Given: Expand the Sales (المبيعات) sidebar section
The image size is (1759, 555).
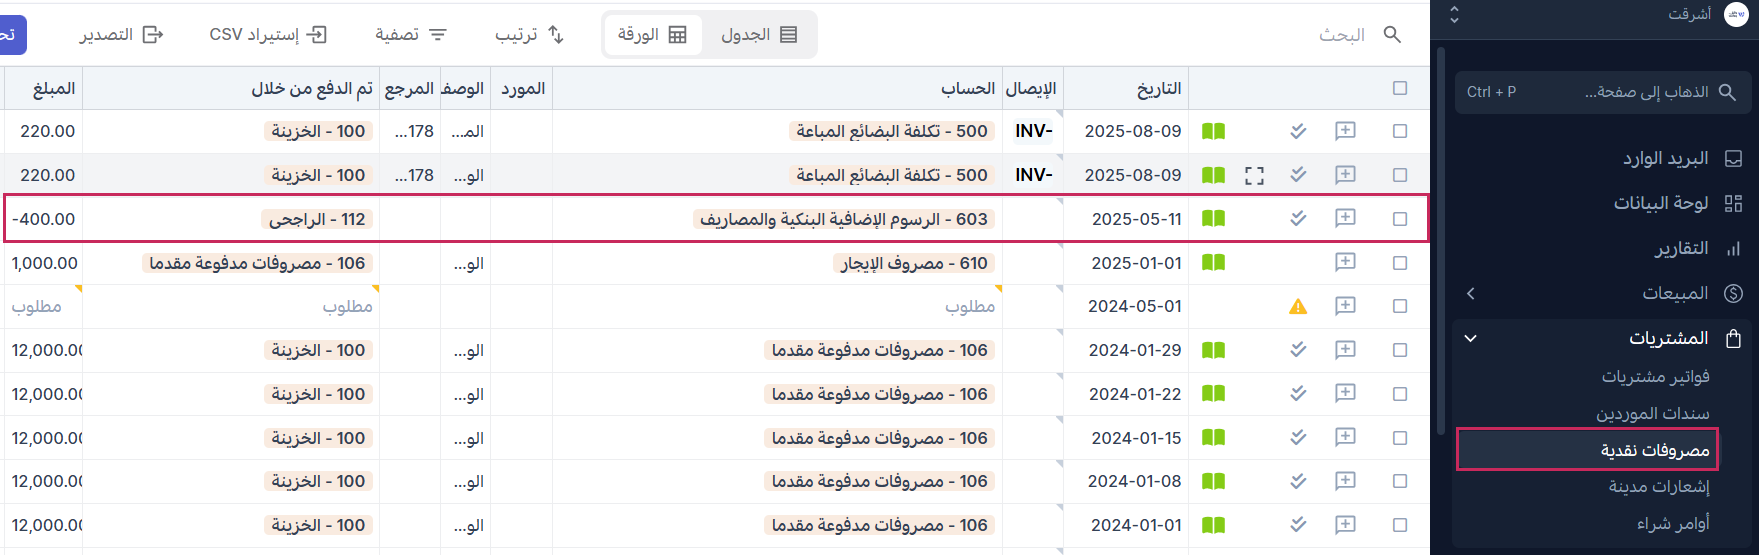Looking at the screenshot, I should (1470, 294).
